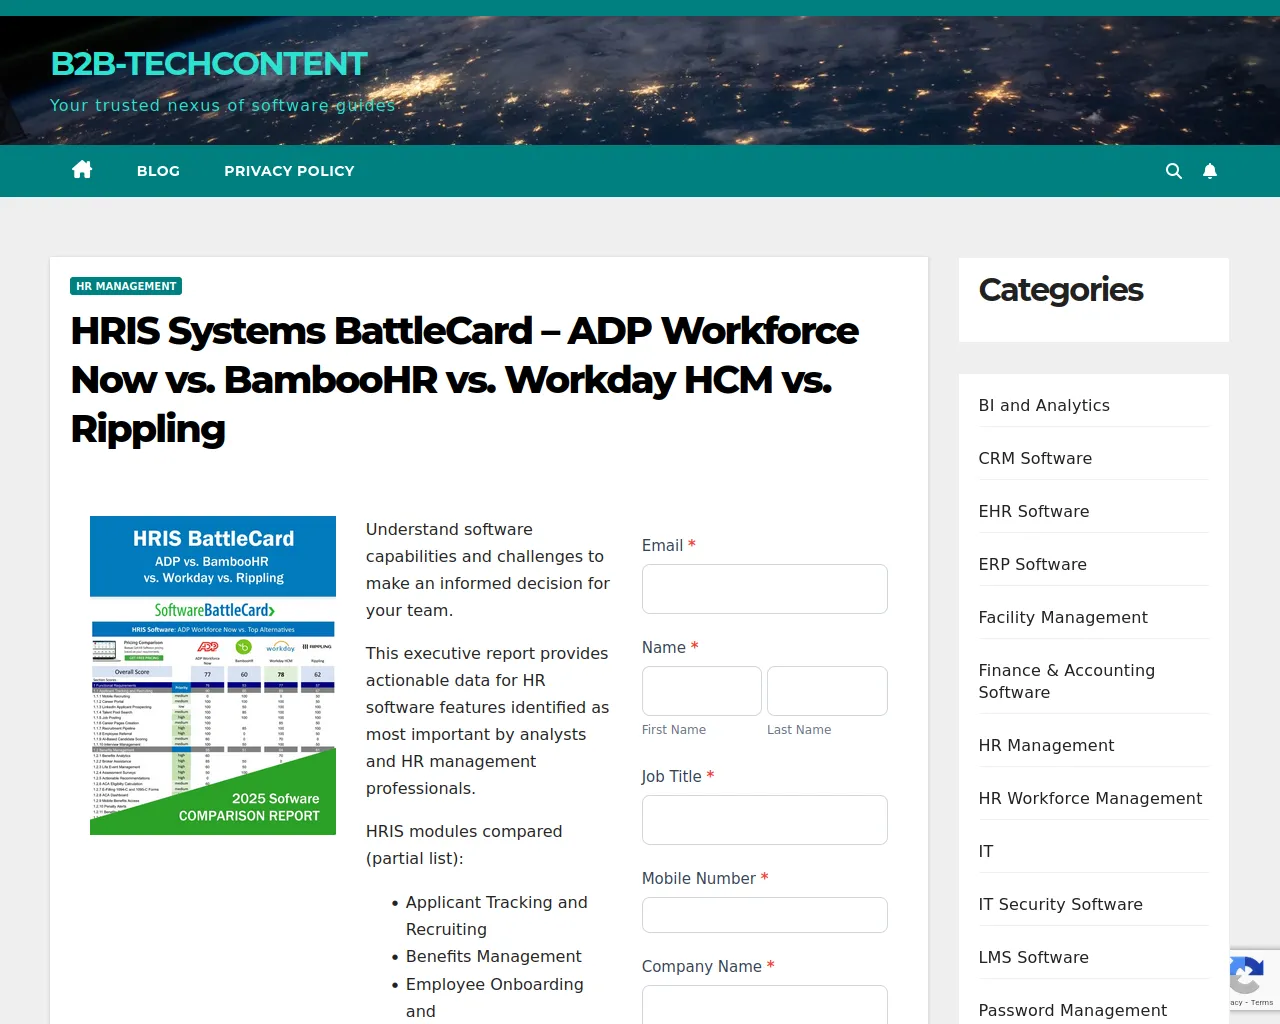
Task: Click the notification bell icon
Action: tap(1210, 171)
